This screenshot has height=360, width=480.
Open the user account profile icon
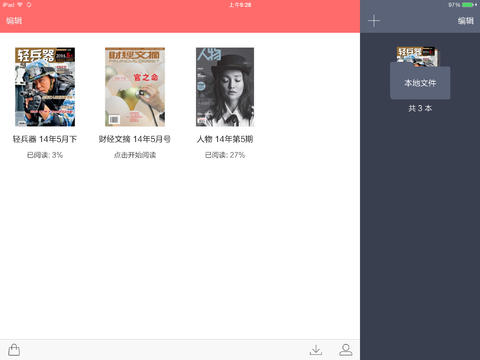(346, 350)
